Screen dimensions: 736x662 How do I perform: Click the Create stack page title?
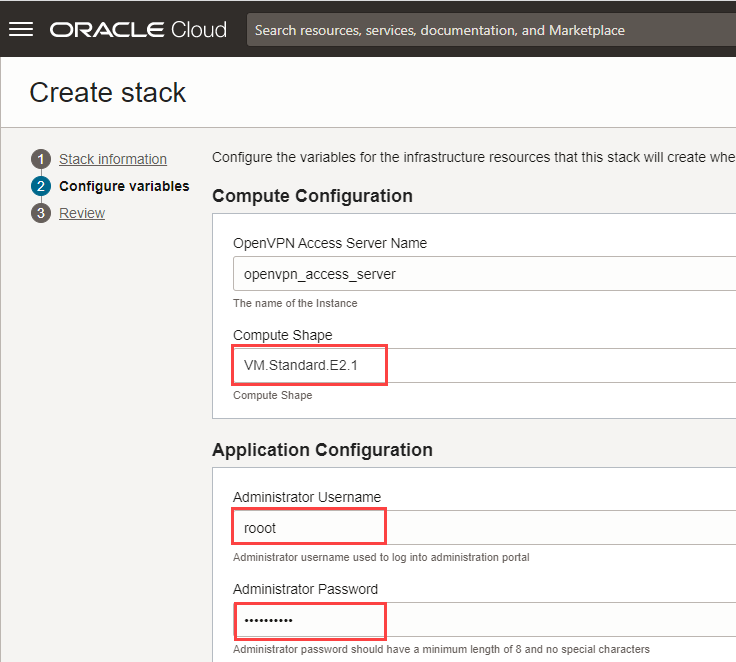pyautogui.click(x=107, y=92)
